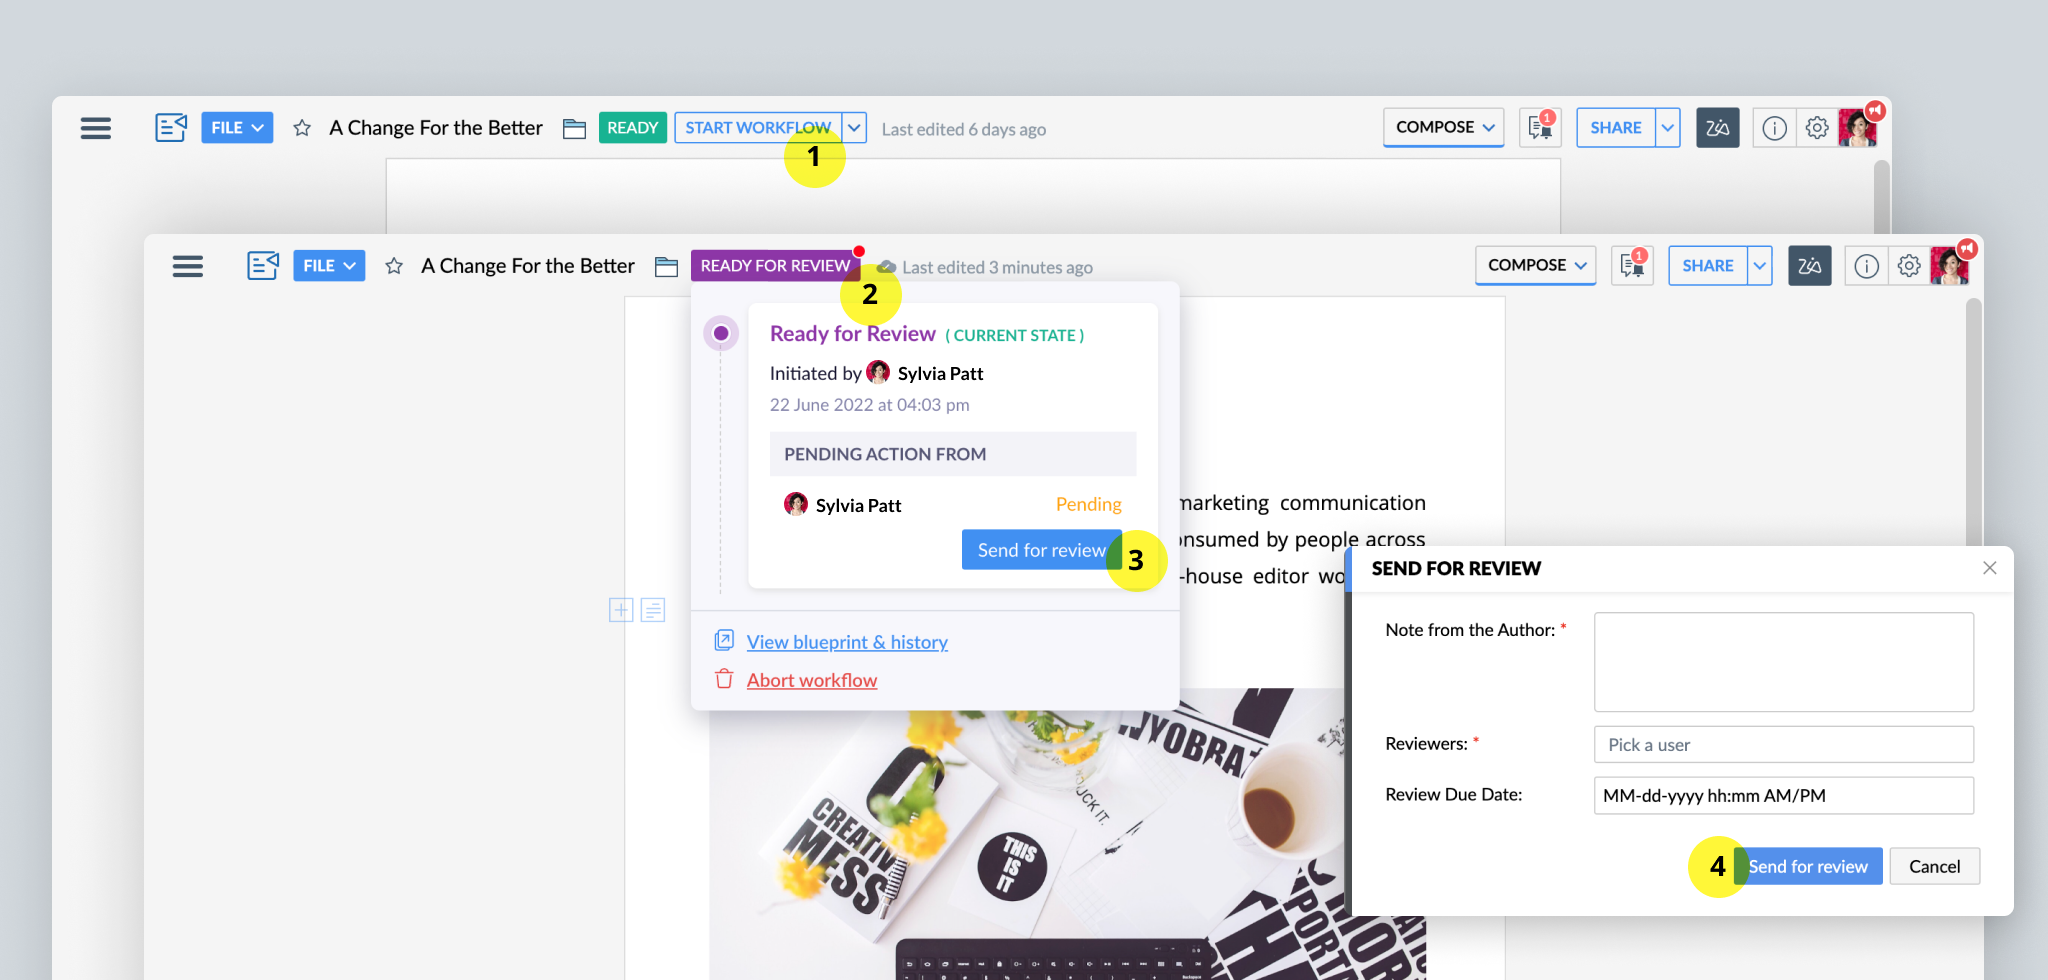Close the SEND FOR REVIEW dialog
The image size is (2048, 980).
point(1989,568)
